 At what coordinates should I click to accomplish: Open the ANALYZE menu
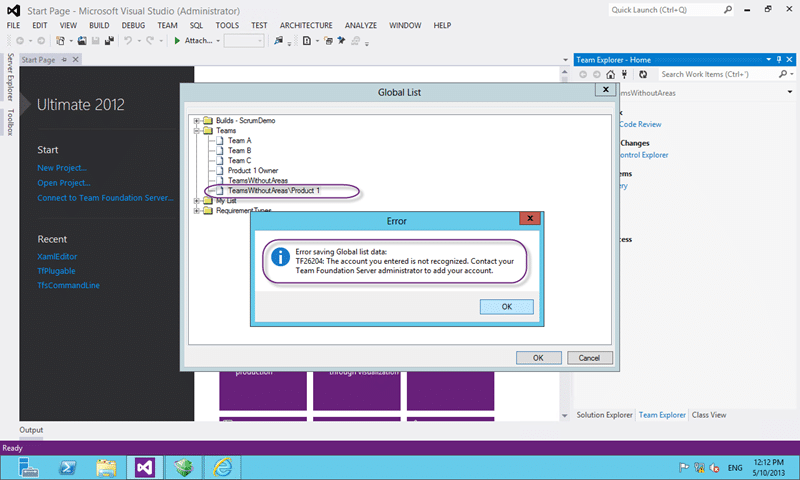coord(361,26)
